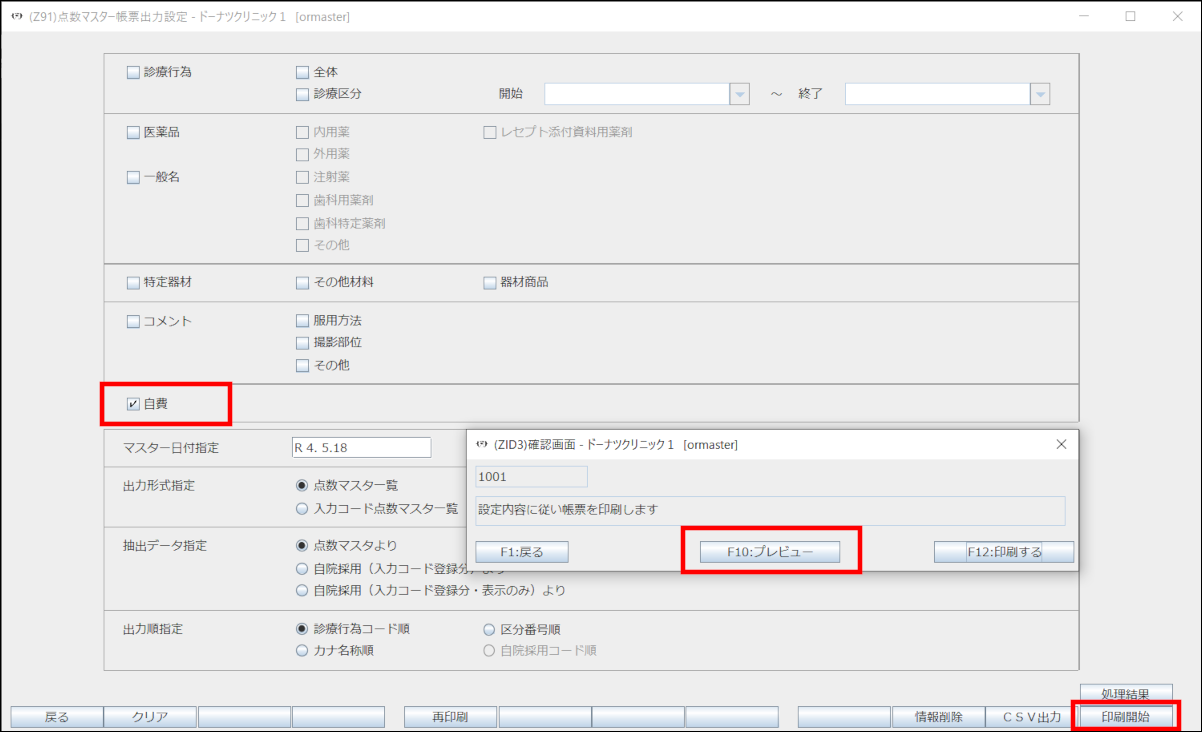The image size is (1202, 732).
Task: Click the マスター日付指定 date field
Action: pyautogui.click(x=360, y=448)
